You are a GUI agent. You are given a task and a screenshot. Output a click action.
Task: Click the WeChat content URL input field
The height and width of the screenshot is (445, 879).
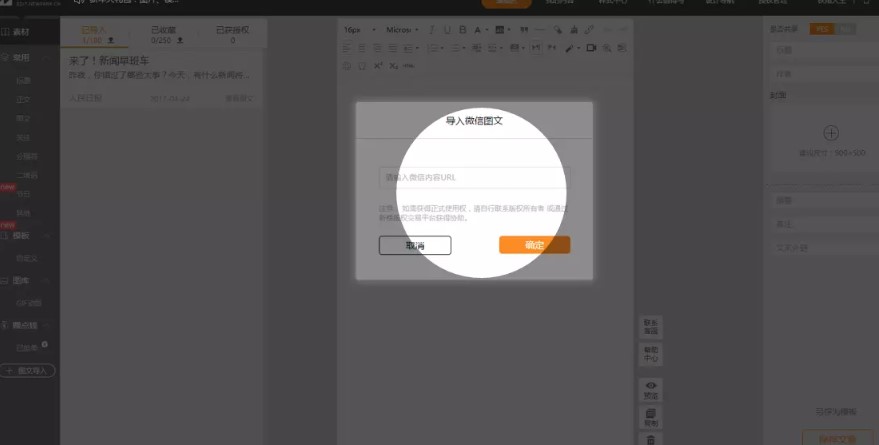pos(473,177)
